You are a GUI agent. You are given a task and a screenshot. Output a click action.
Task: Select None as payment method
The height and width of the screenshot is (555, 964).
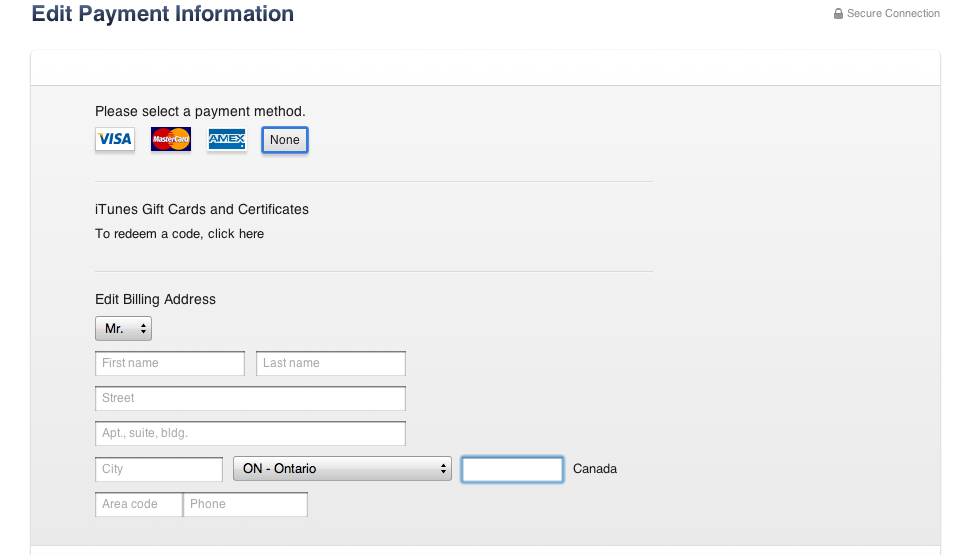tap(285, 140)
